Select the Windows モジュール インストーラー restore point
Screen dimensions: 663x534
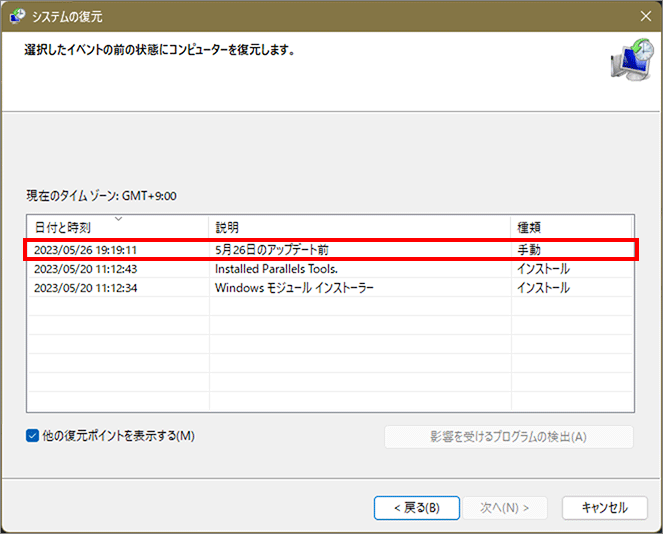tap(294, 288)
